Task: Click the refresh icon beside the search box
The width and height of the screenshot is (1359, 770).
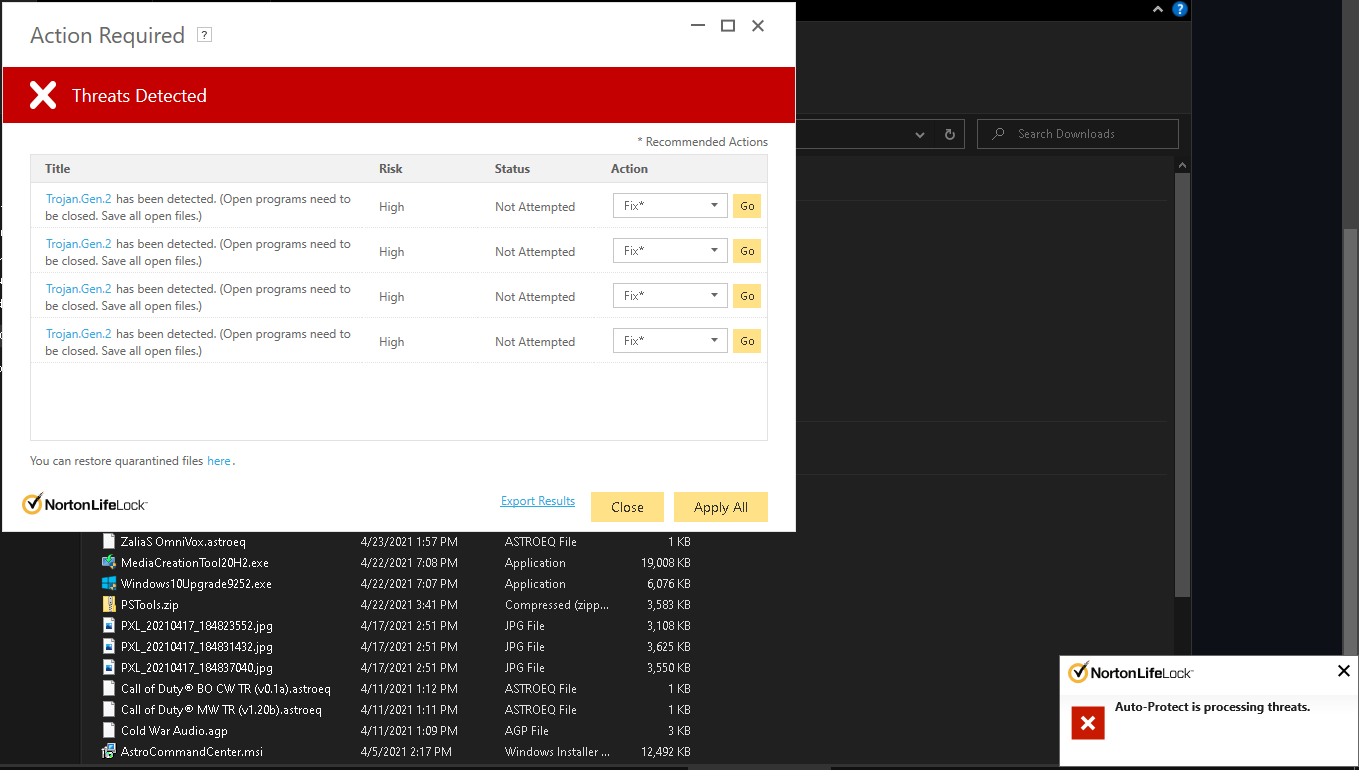Action: [948, 133]
